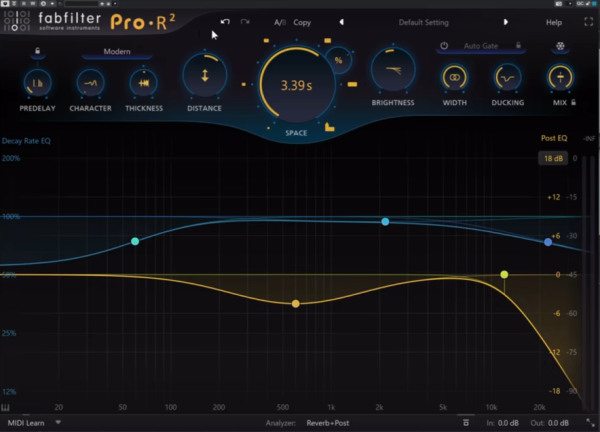Select the yellow-green Post EQ node

coord(504,274)
